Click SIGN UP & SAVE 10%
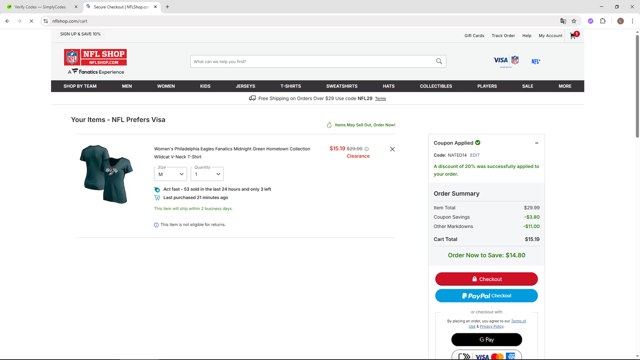Image resolution: width=640 pixels, height=360 pixels. click(x=80, y=34)
